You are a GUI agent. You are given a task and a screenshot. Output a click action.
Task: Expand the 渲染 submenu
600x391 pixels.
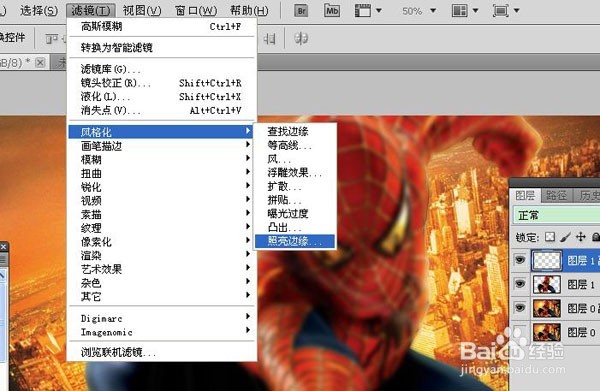coord(161,255)
